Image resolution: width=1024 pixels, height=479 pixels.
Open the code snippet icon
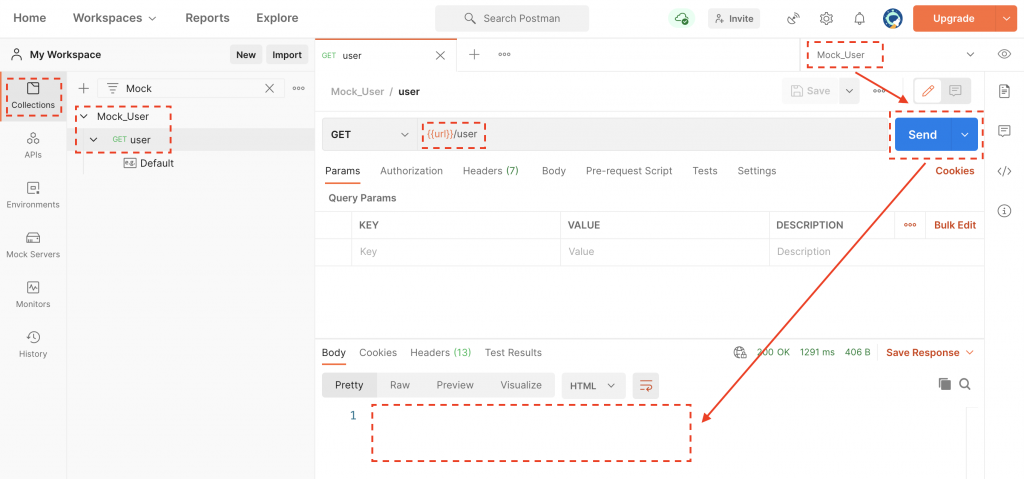(1004, 171)
